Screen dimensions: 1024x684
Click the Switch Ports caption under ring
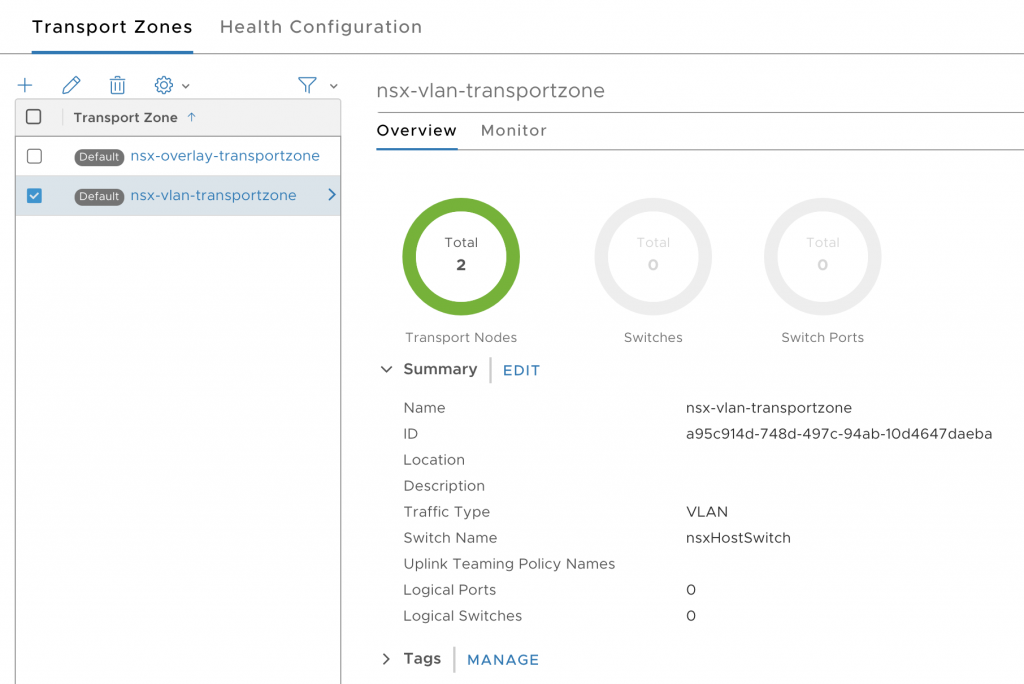tap(823, 338)
